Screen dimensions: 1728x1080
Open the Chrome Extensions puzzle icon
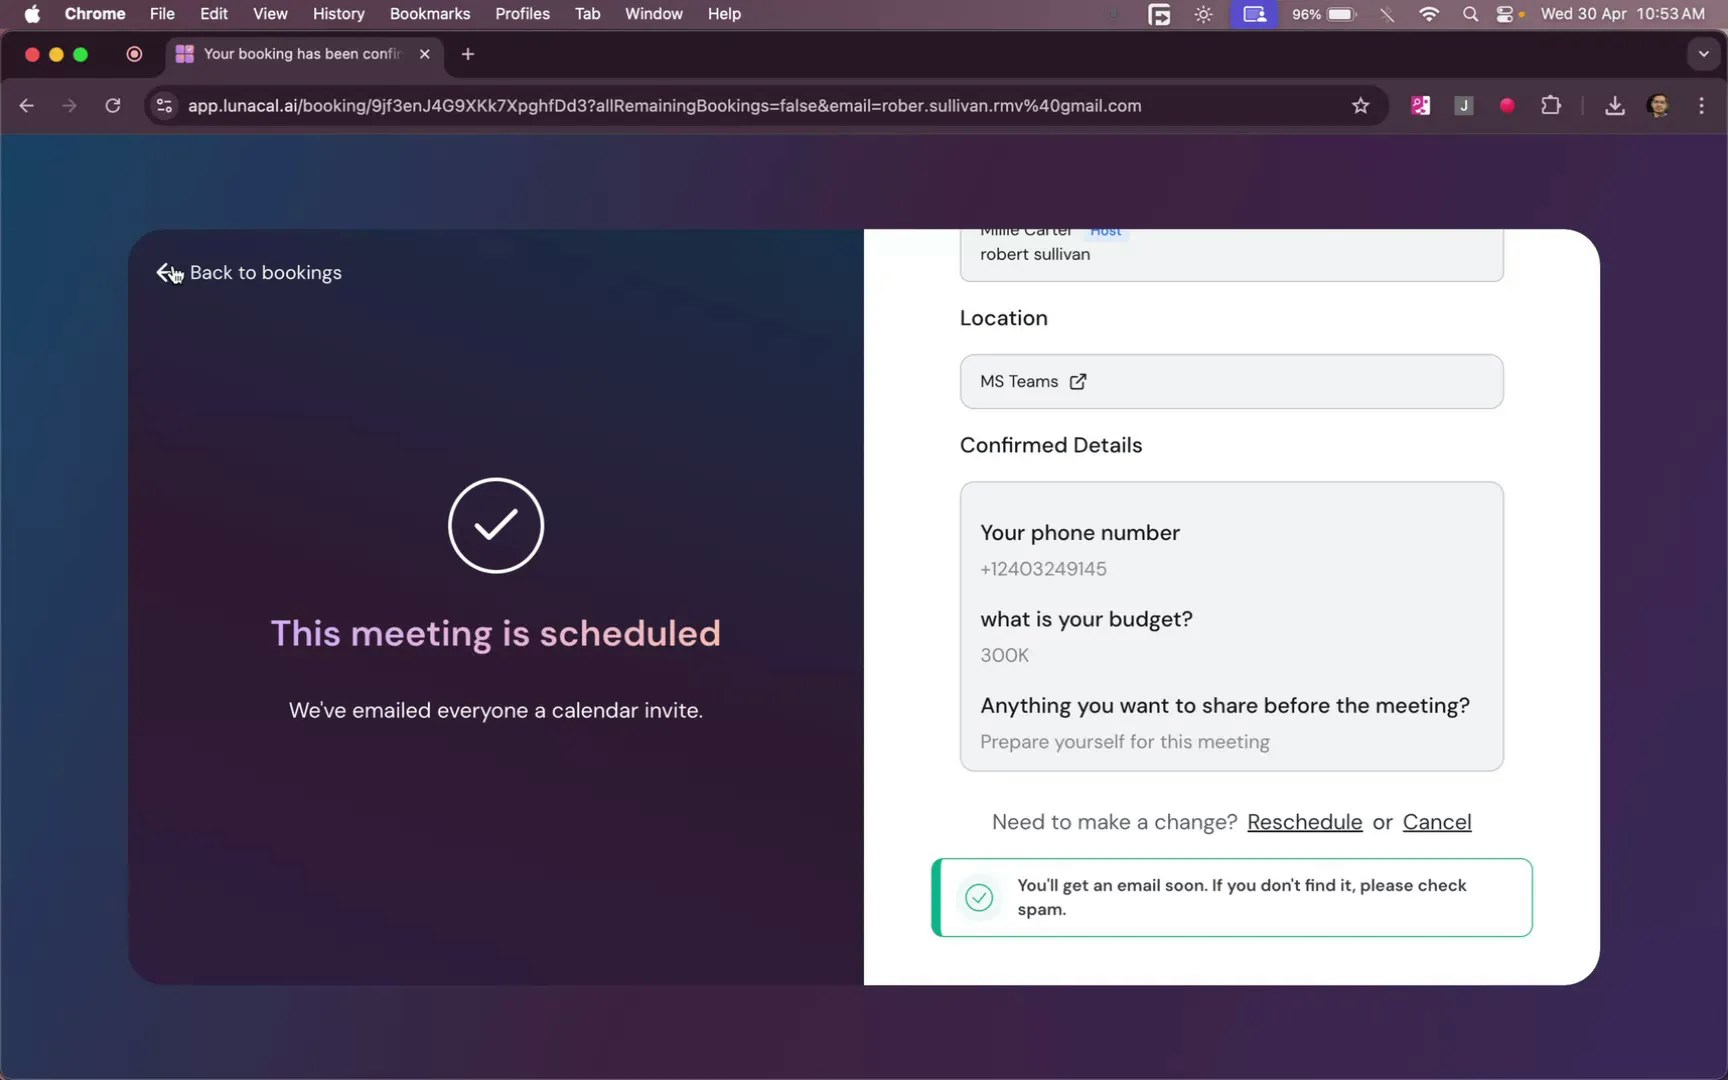click(x=1551, y=106)
